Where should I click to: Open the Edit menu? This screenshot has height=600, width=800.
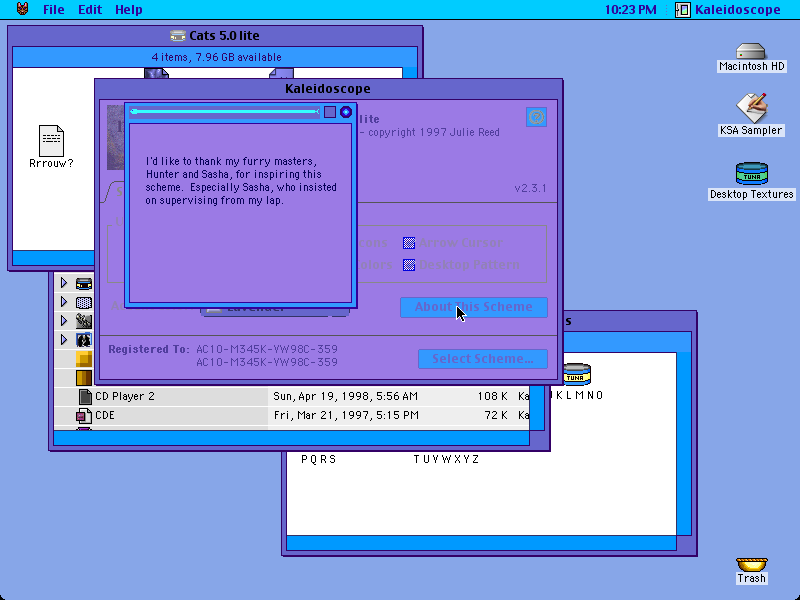[90, 10]
